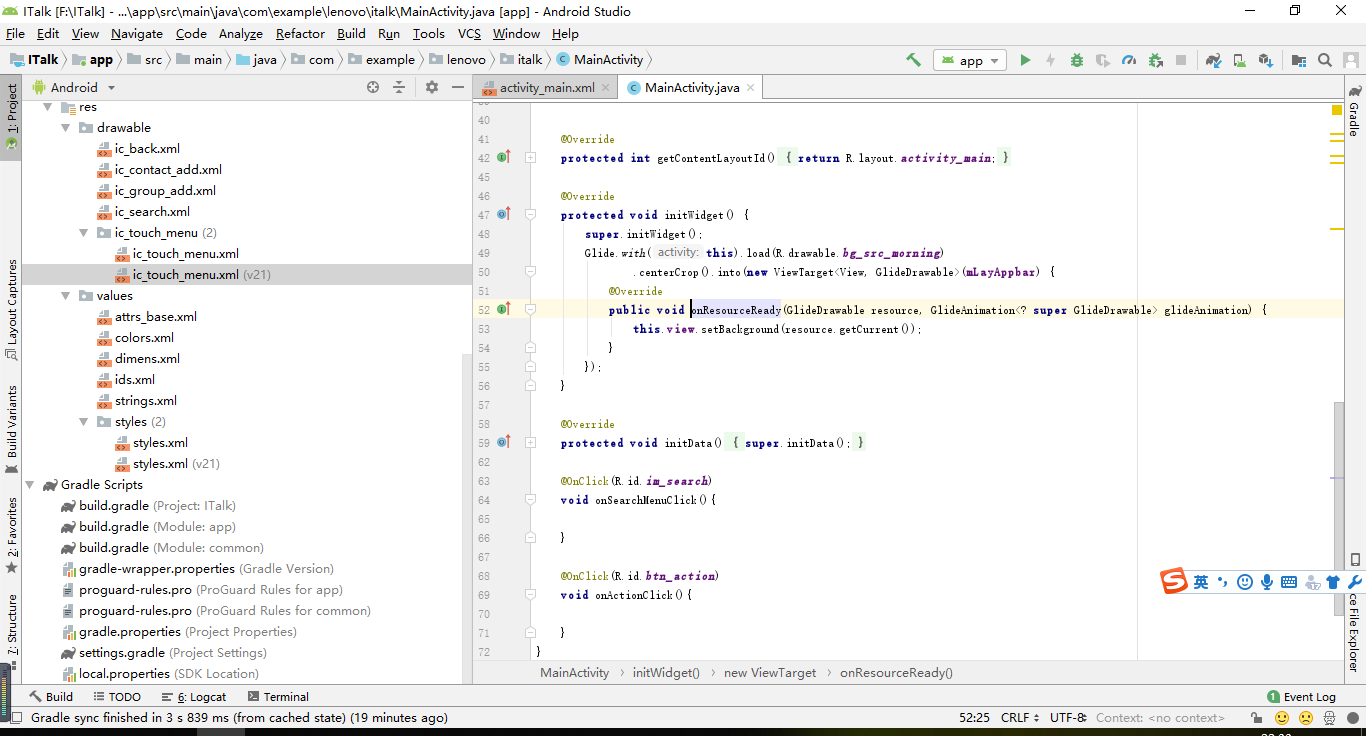Image resolution: width=1366 pixels, height=736 pixels.
Task: Toggle the read-only lock icon in status bar
Action: point(1257,718)
